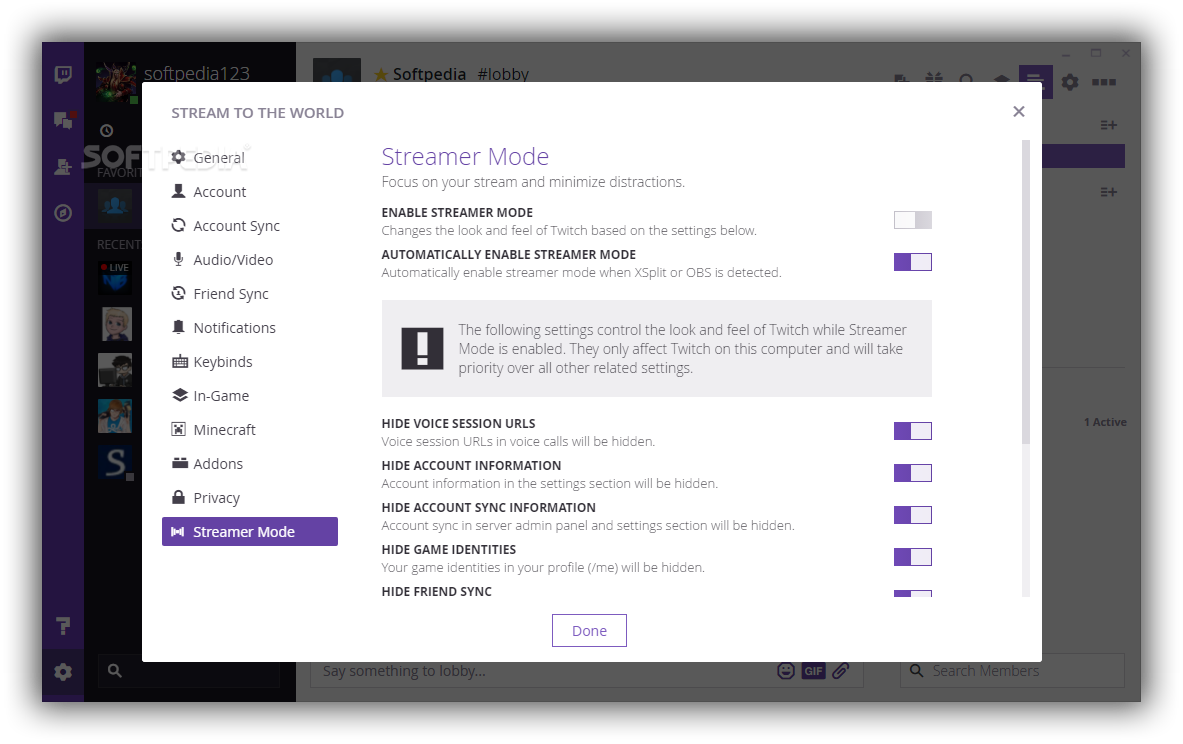Click the magnifier icon in bottom-left search
The height and width of the screenshot is (744, 1183).
coord(115,670)
